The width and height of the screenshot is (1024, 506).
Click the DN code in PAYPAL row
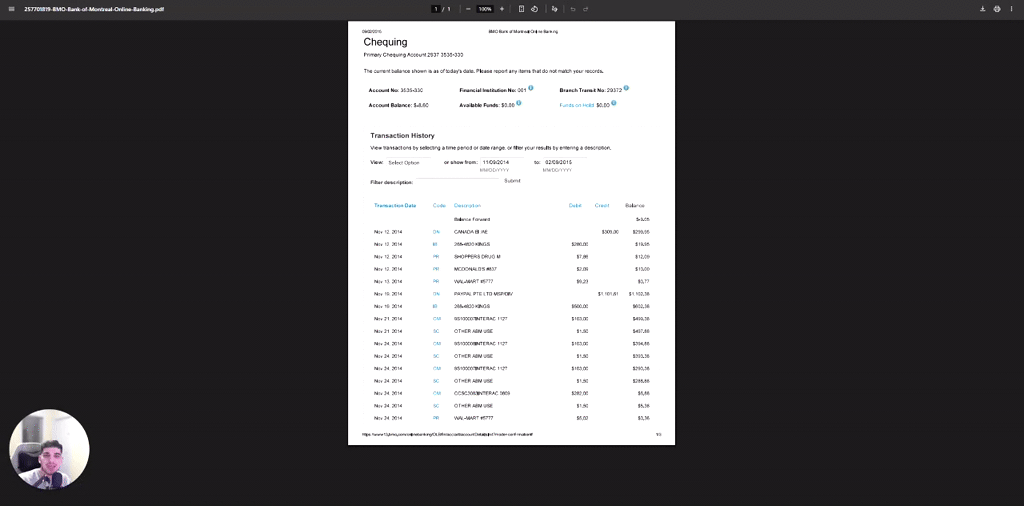tap(436, 294)
